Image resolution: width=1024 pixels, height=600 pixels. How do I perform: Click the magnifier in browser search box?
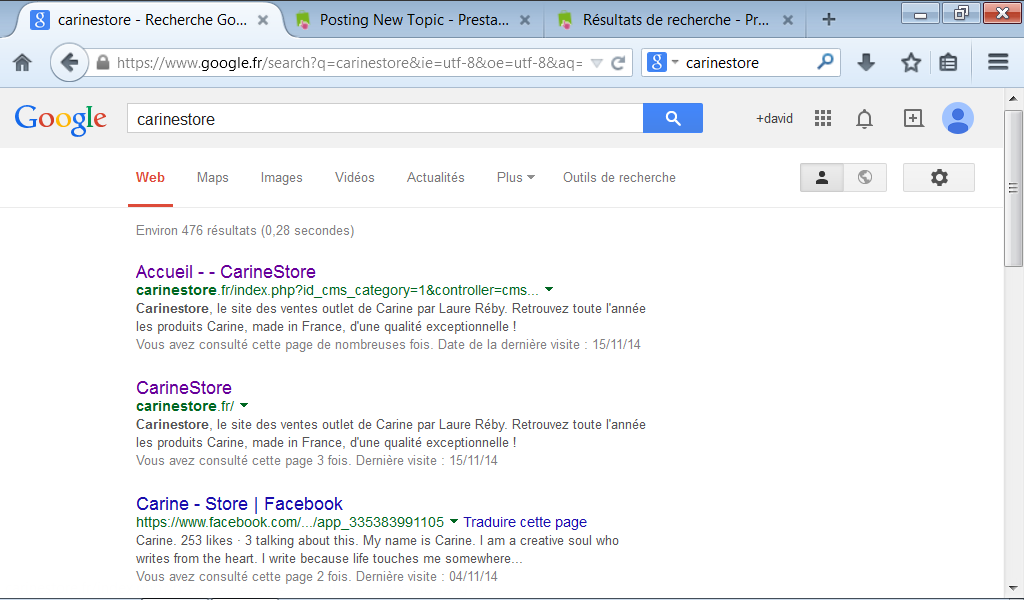(x=825, y=62)
